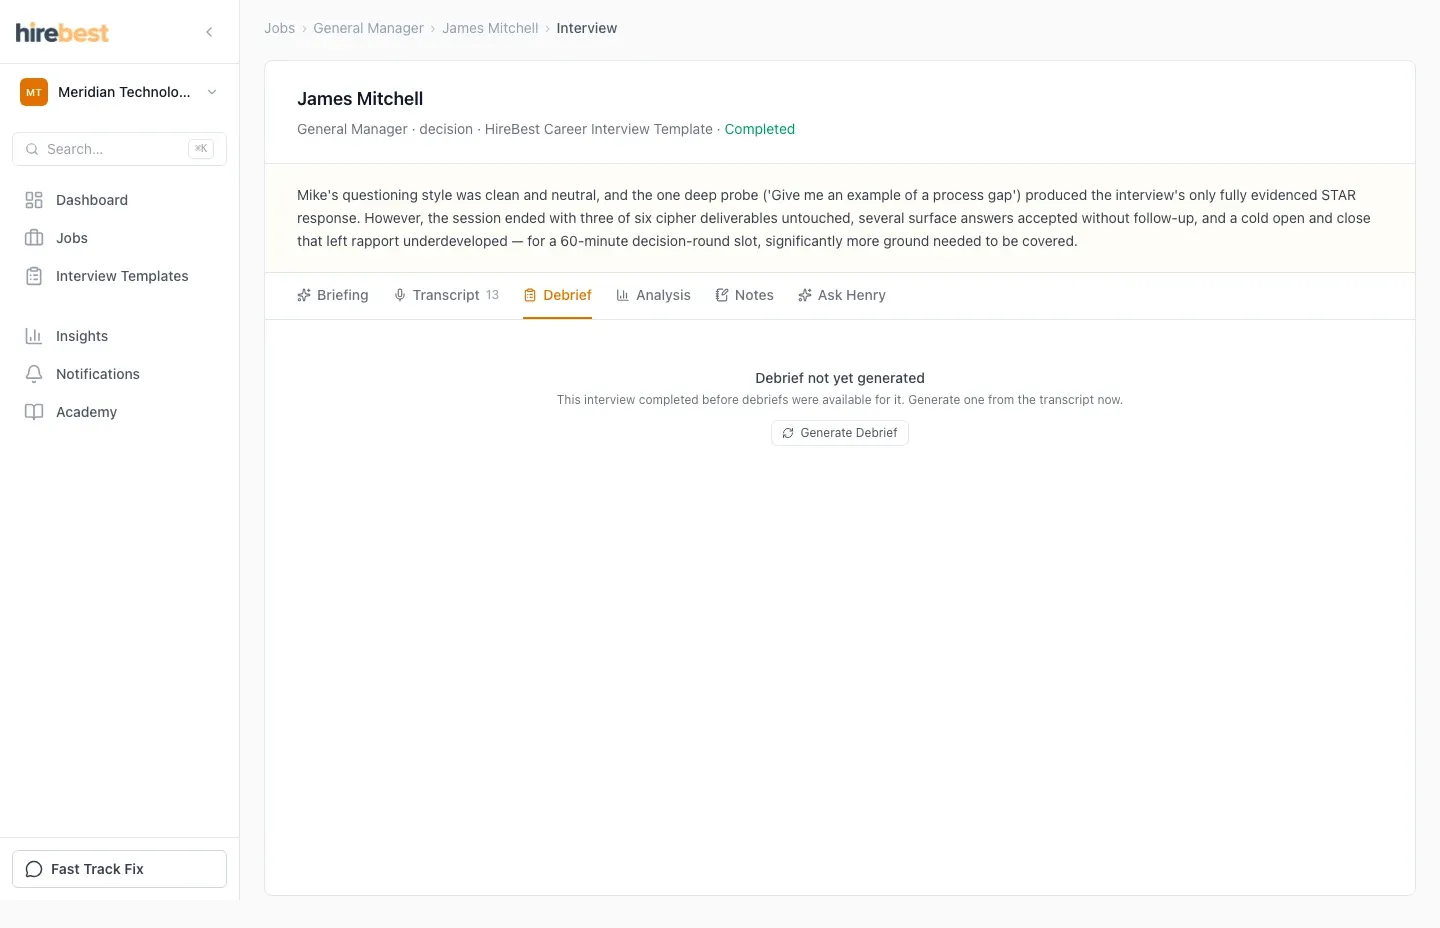
Task: Click the Dashboard grid icon
Action: (x=34, y=200)
